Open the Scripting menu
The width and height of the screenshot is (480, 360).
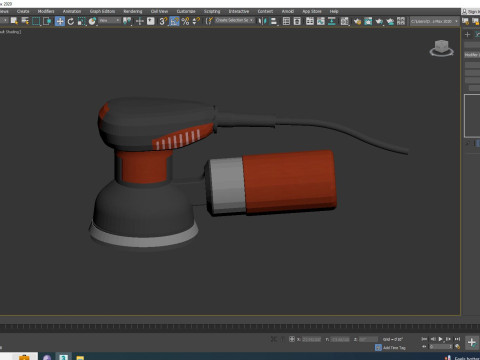coord(212,11)
